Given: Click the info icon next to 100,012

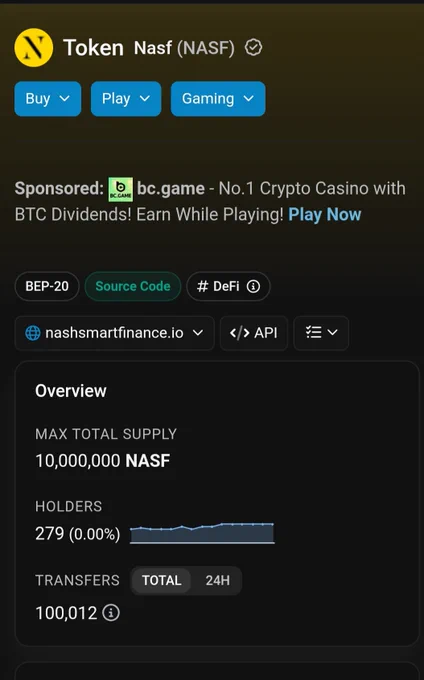Looking at the screenshot, I should (x=111, y=613).
